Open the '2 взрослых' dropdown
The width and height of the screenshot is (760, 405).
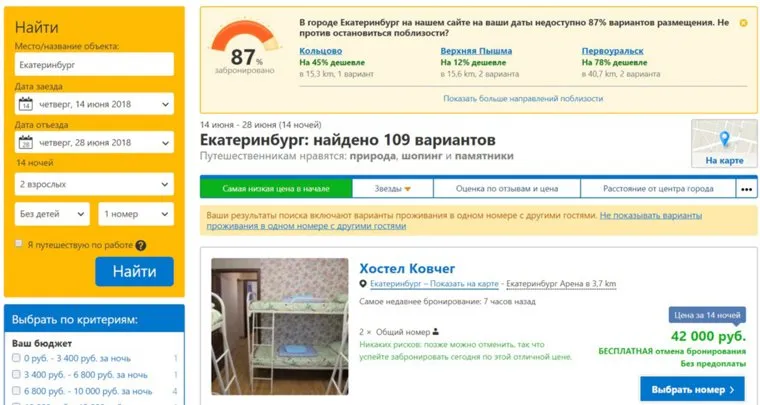pos(94,184)
